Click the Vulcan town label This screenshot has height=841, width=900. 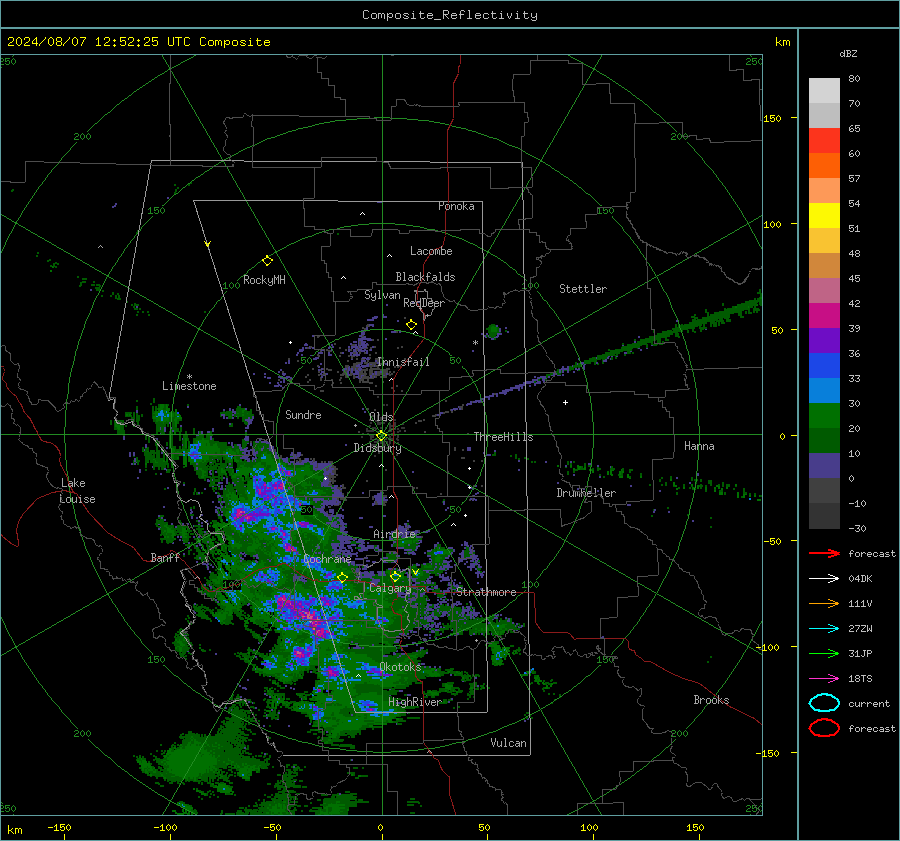pyautogui.click(x=508, y=743)
